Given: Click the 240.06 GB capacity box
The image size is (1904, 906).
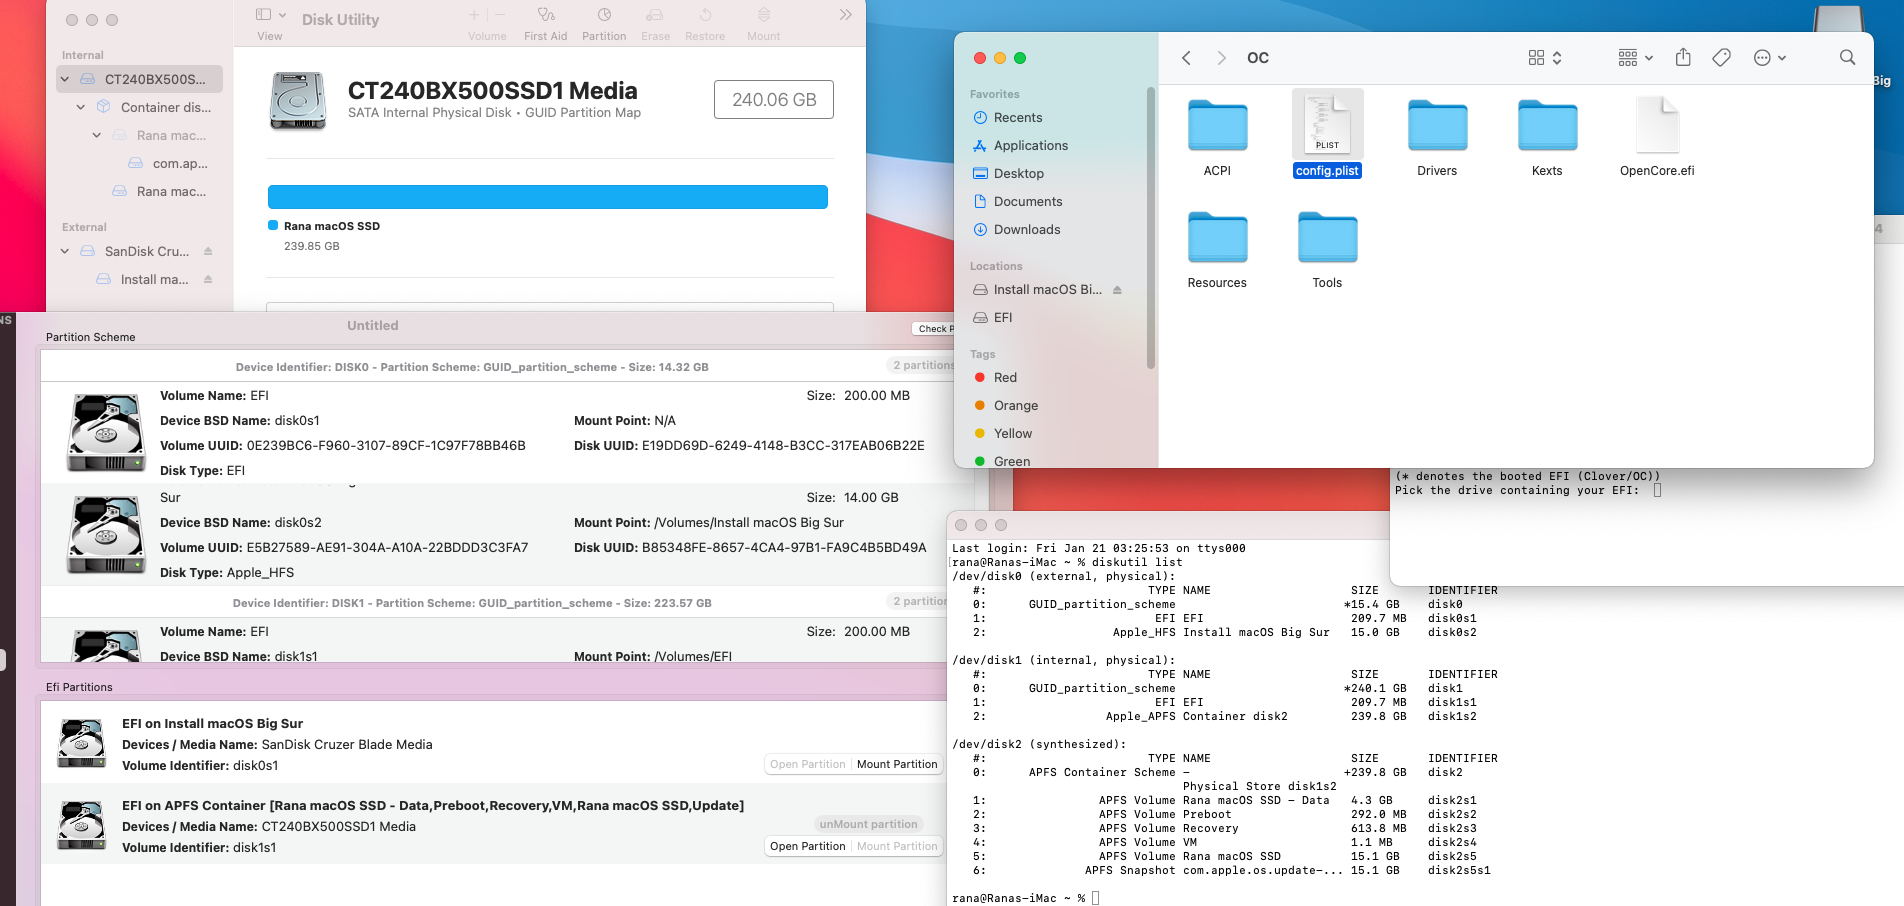Looking at the screenshot, I should (774, 100).
